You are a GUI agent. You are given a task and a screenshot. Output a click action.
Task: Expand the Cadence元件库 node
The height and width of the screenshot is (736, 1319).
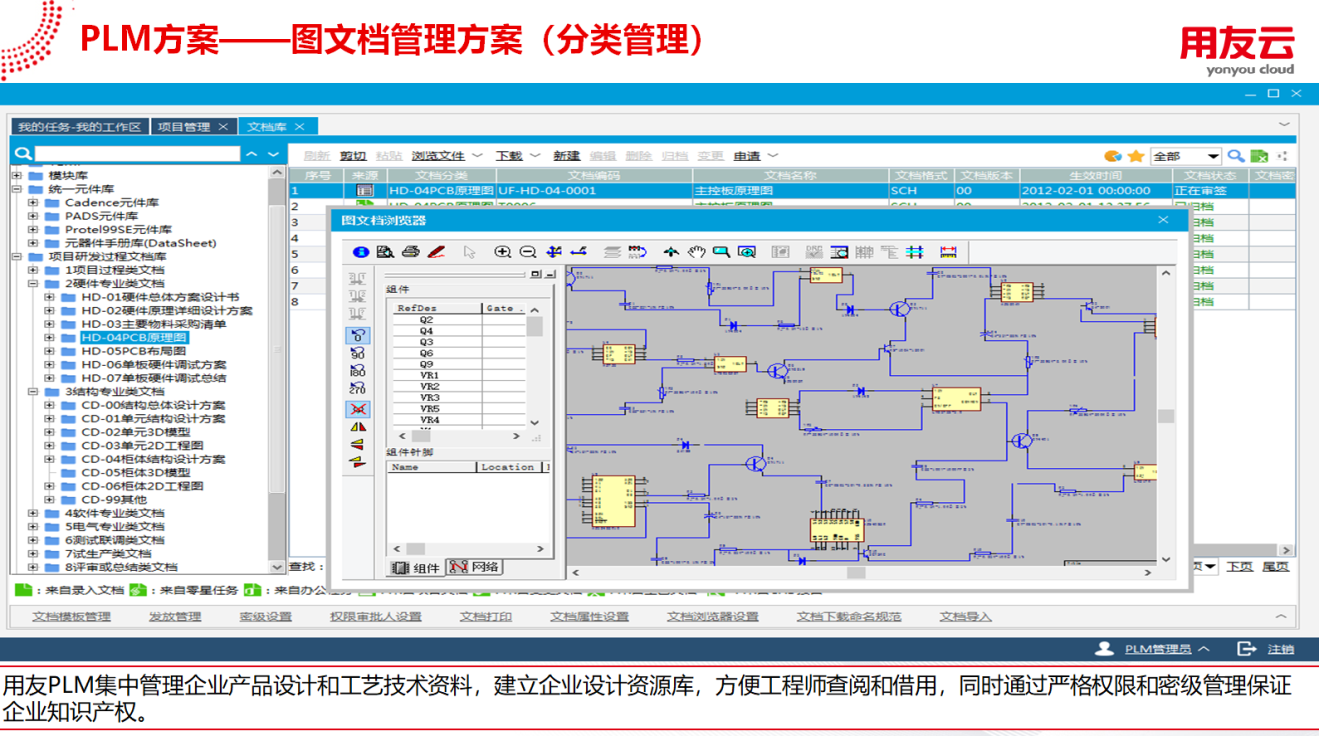click(x=32, y=203)
